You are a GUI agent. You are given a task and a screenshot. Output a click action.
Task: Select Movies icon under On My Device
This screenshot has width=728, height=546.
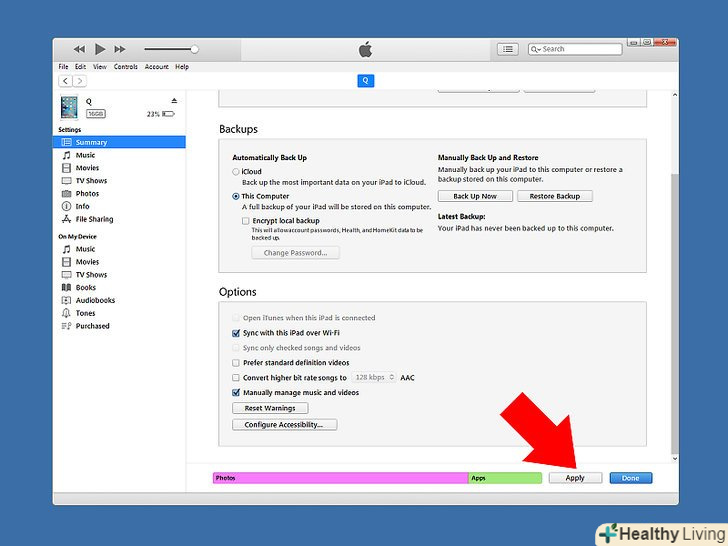[x=67, y=262]
